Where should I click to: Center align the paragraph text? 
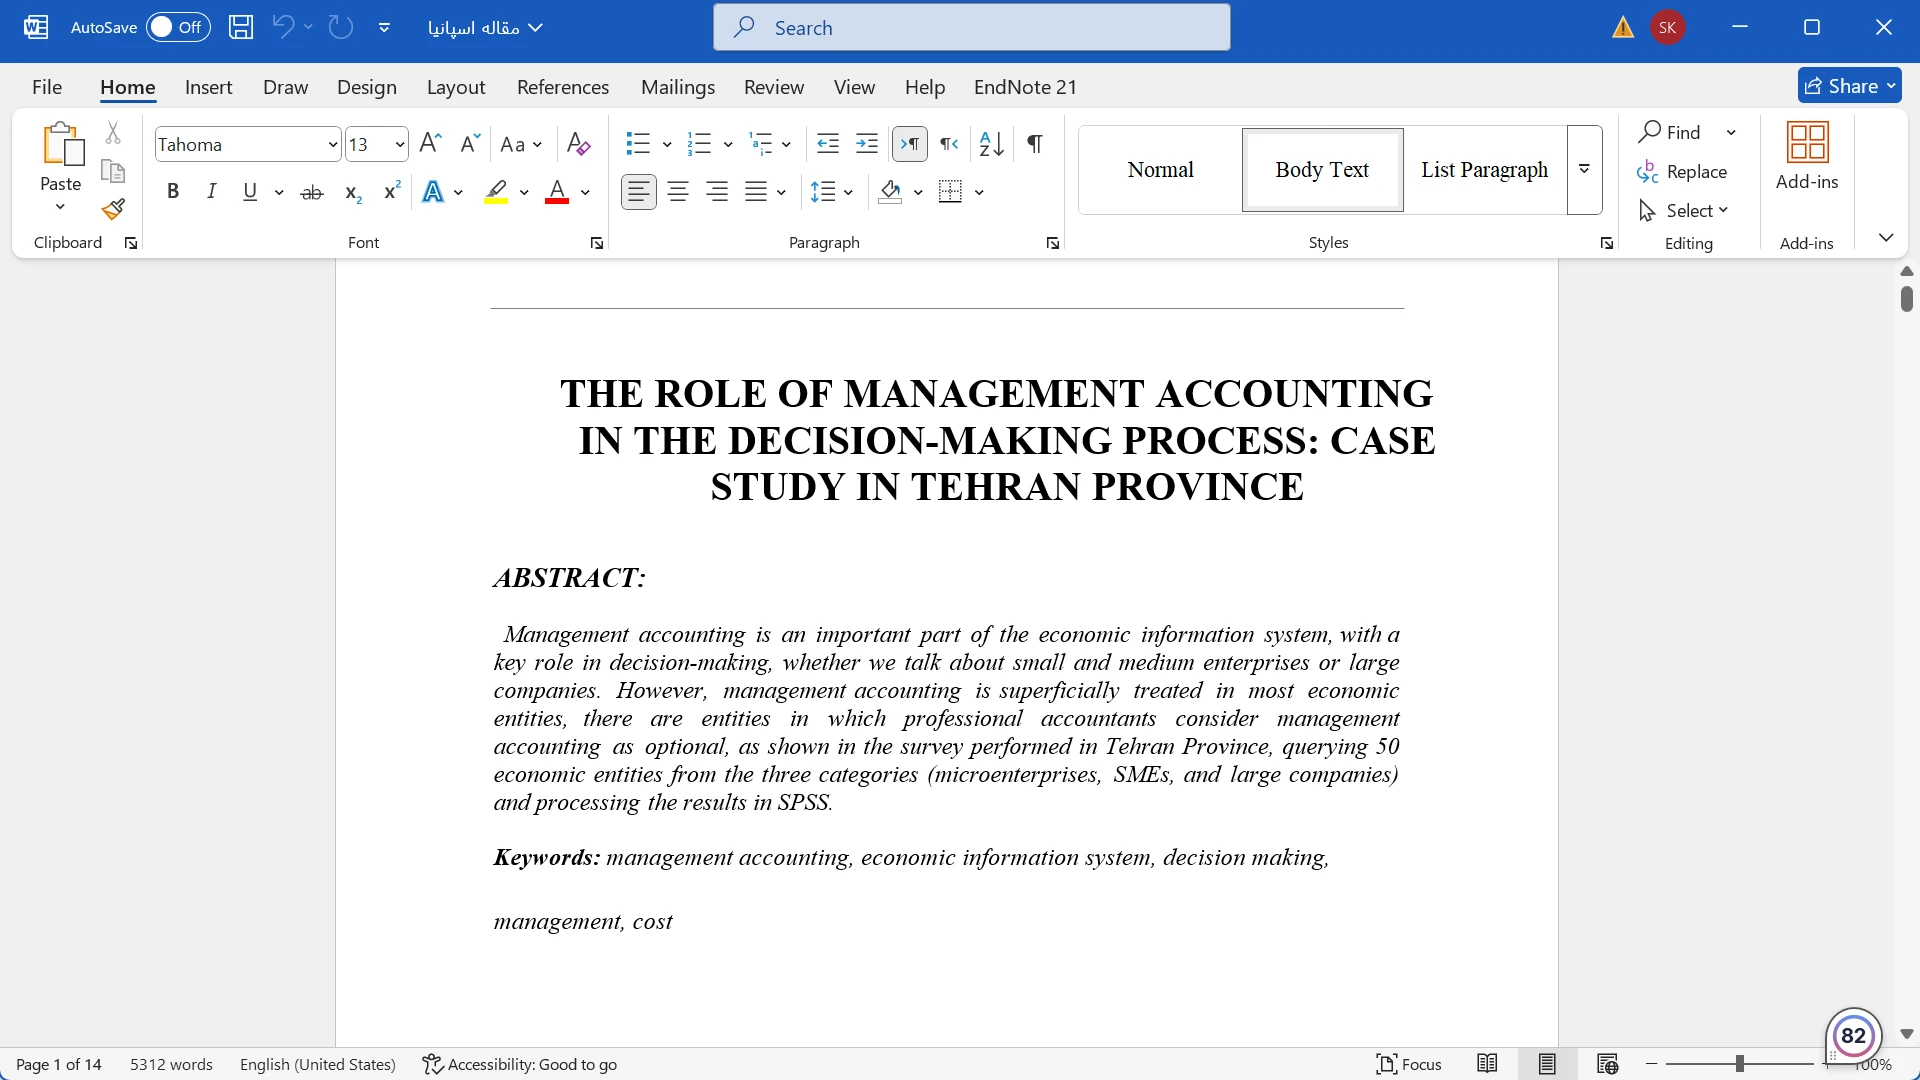coord(678,192)
